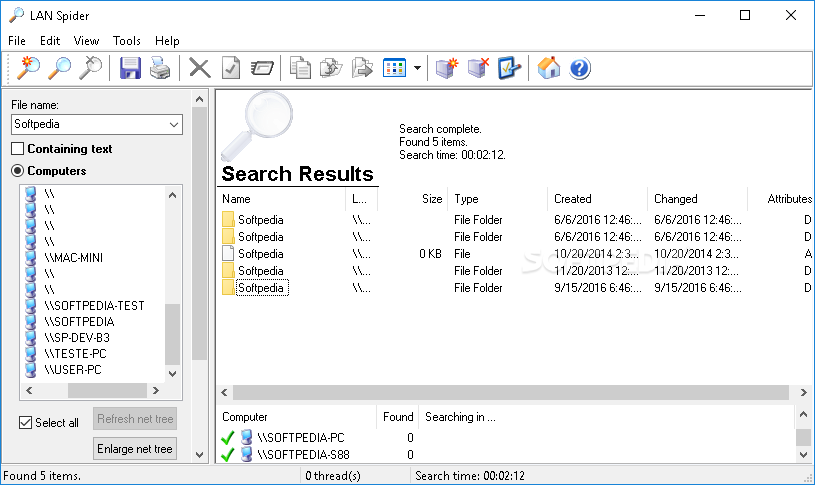Select \\SP-DEV-B3 in the computers list

(x=77, y=338)
